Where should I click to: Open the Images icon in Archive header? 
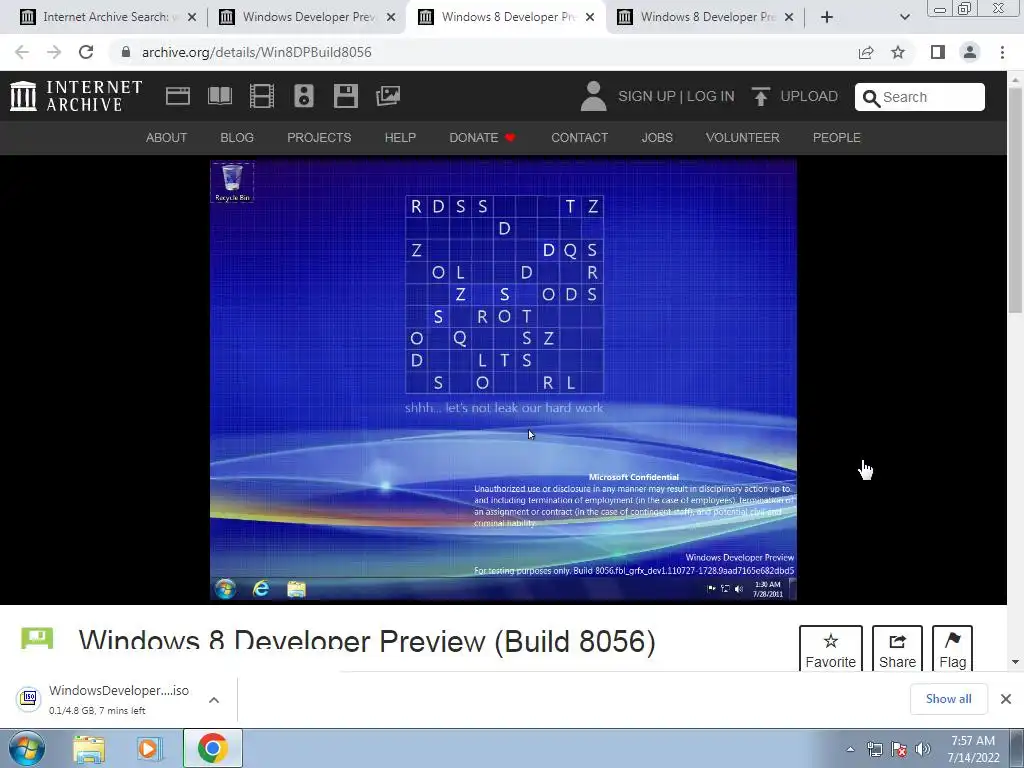[388, 96]
